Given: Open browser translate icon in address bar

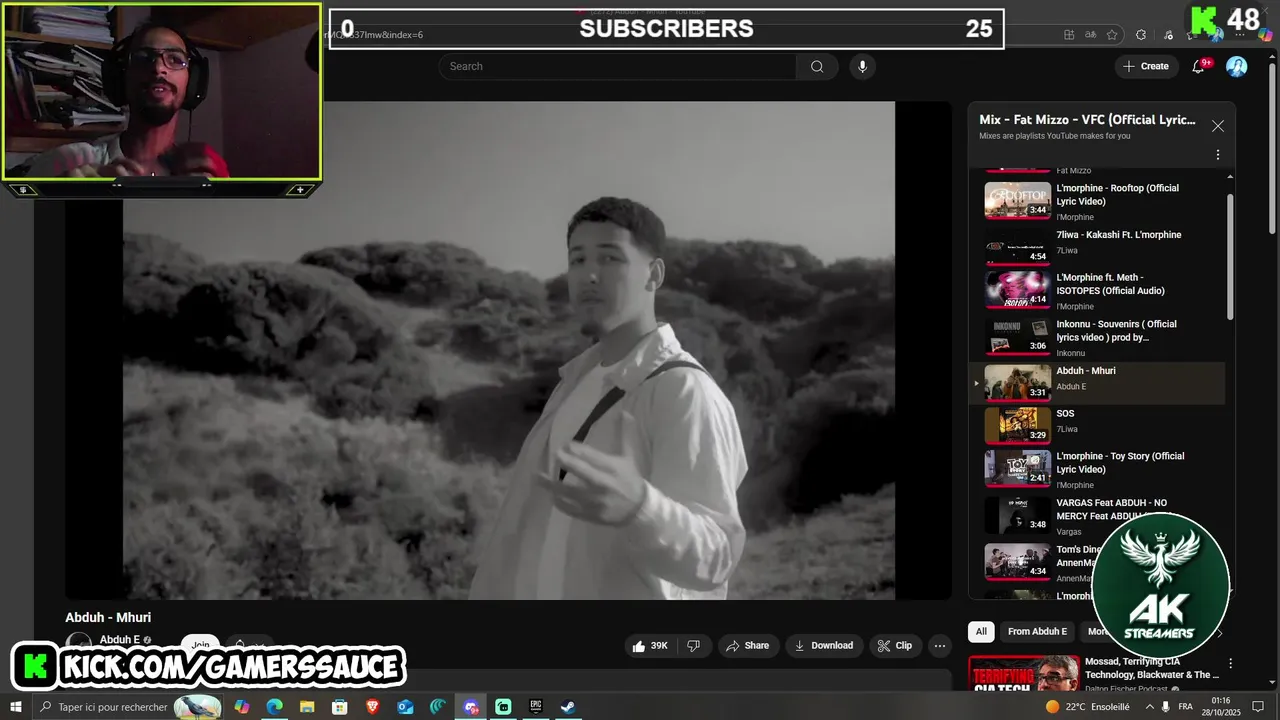Looking at the screenshot, I should pyautogui.click(x=1090, y=35).
